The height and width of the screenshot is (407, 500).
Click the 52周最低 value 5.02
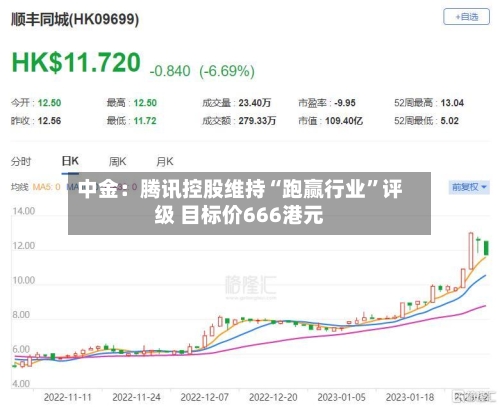tap(450, 121)
